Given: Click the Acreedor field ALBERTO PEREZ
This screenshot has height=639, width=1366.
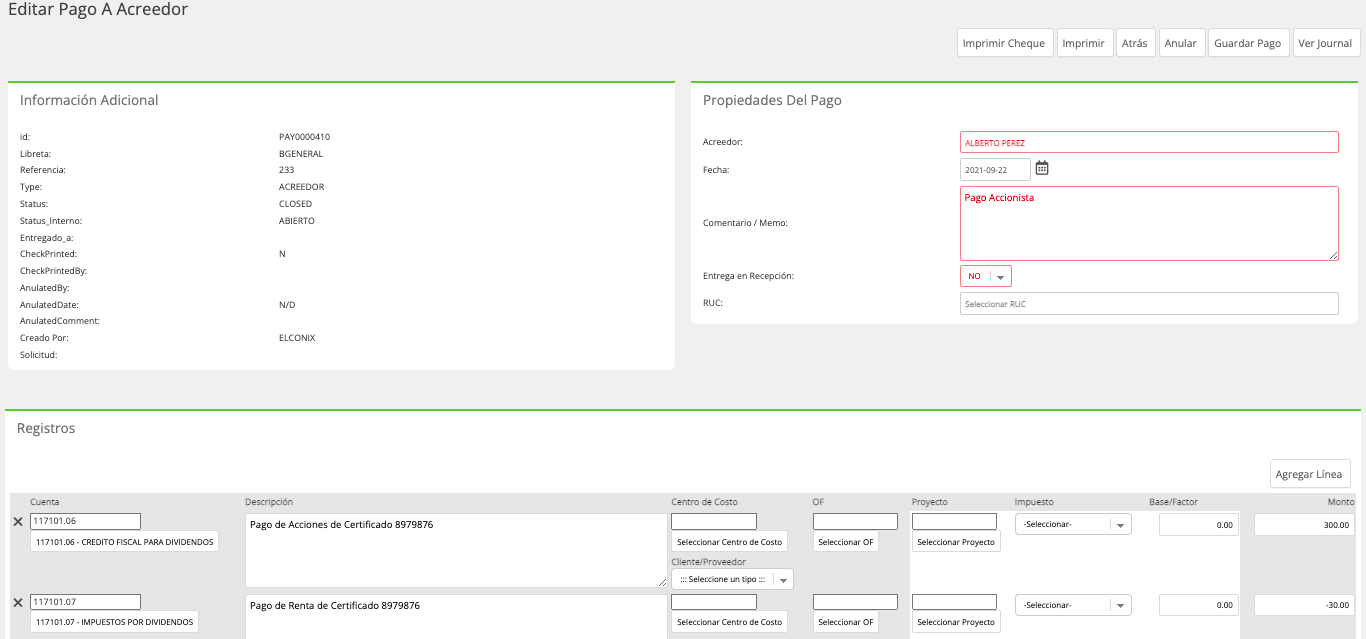Looking at the screenshot, I should pyautogui.click(x=1149, y=142).
